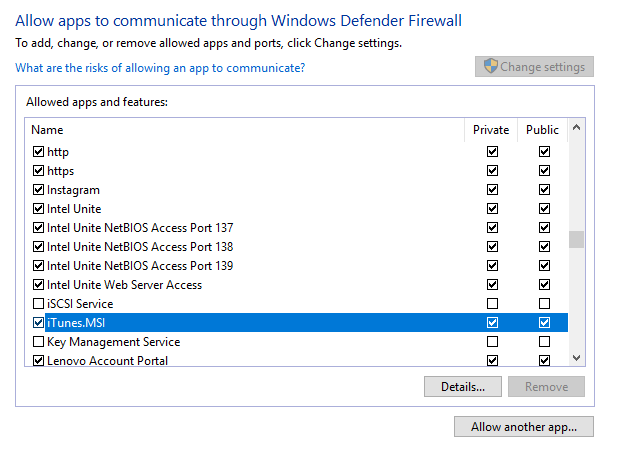Open Details for the selected app
The width and height of the screenshot is (618, 451).
point(462,386)
